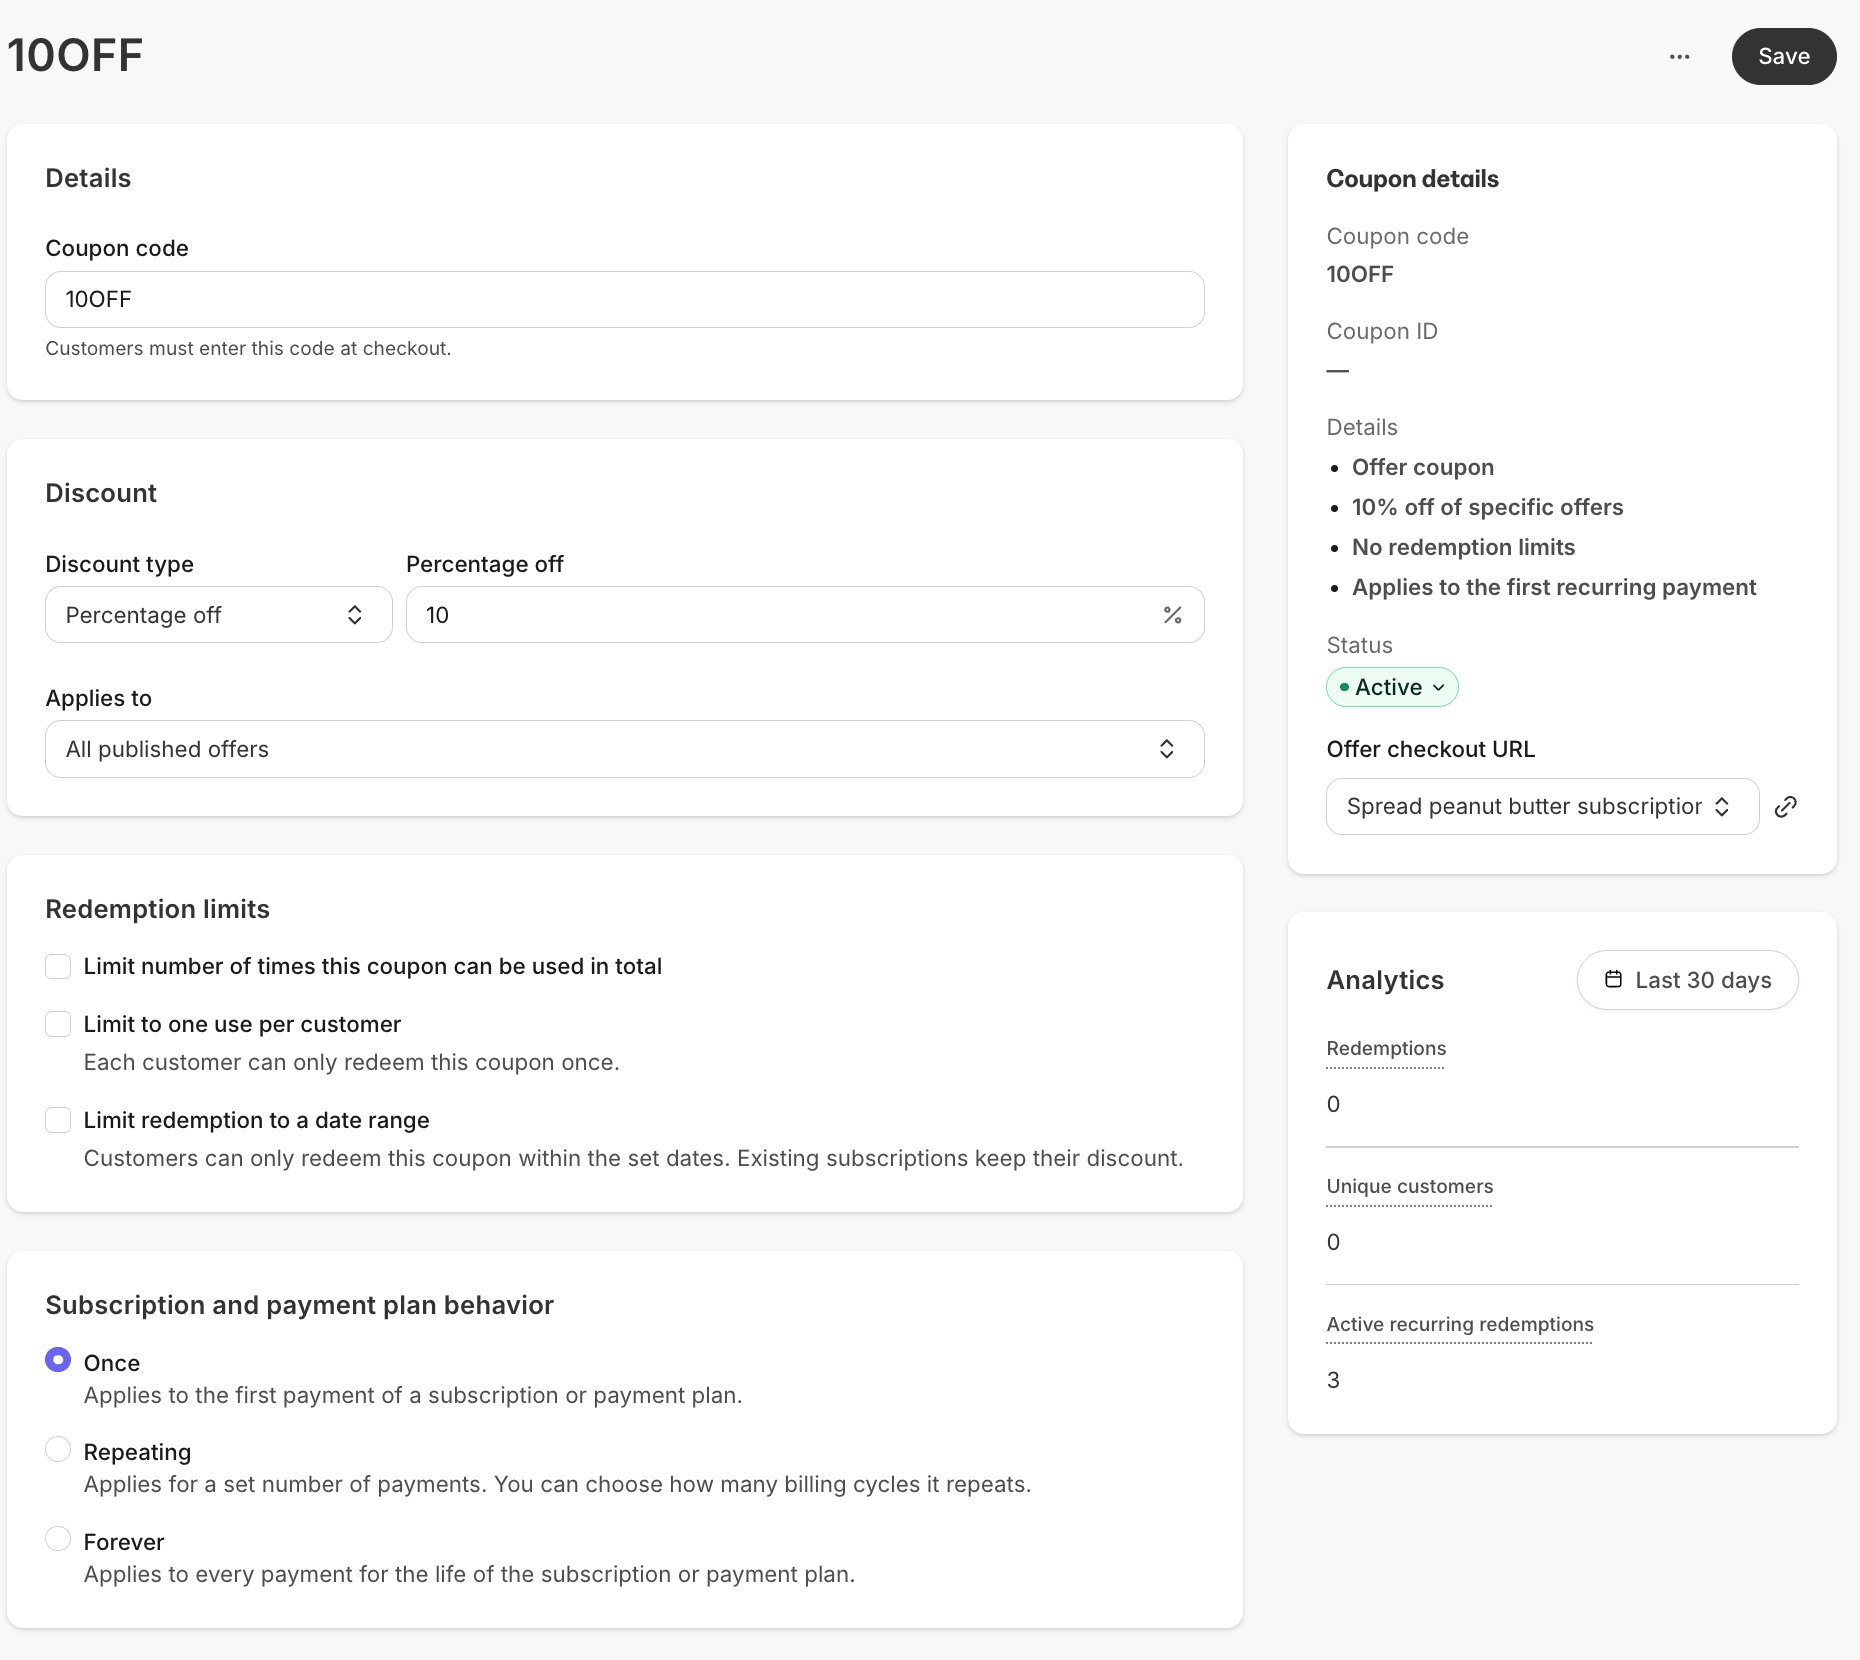
Task: Change the Active status dropdown
Action: 1392,687
